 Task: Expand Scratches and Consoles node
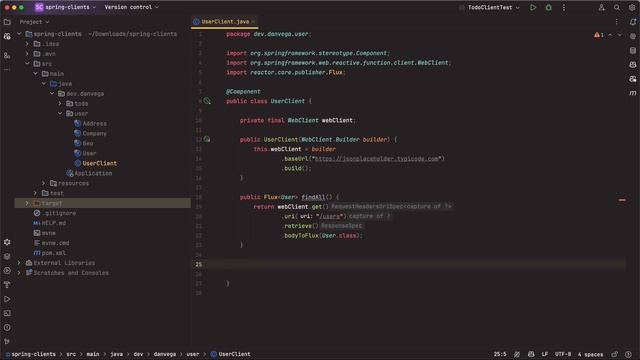[x=19, y=273]
